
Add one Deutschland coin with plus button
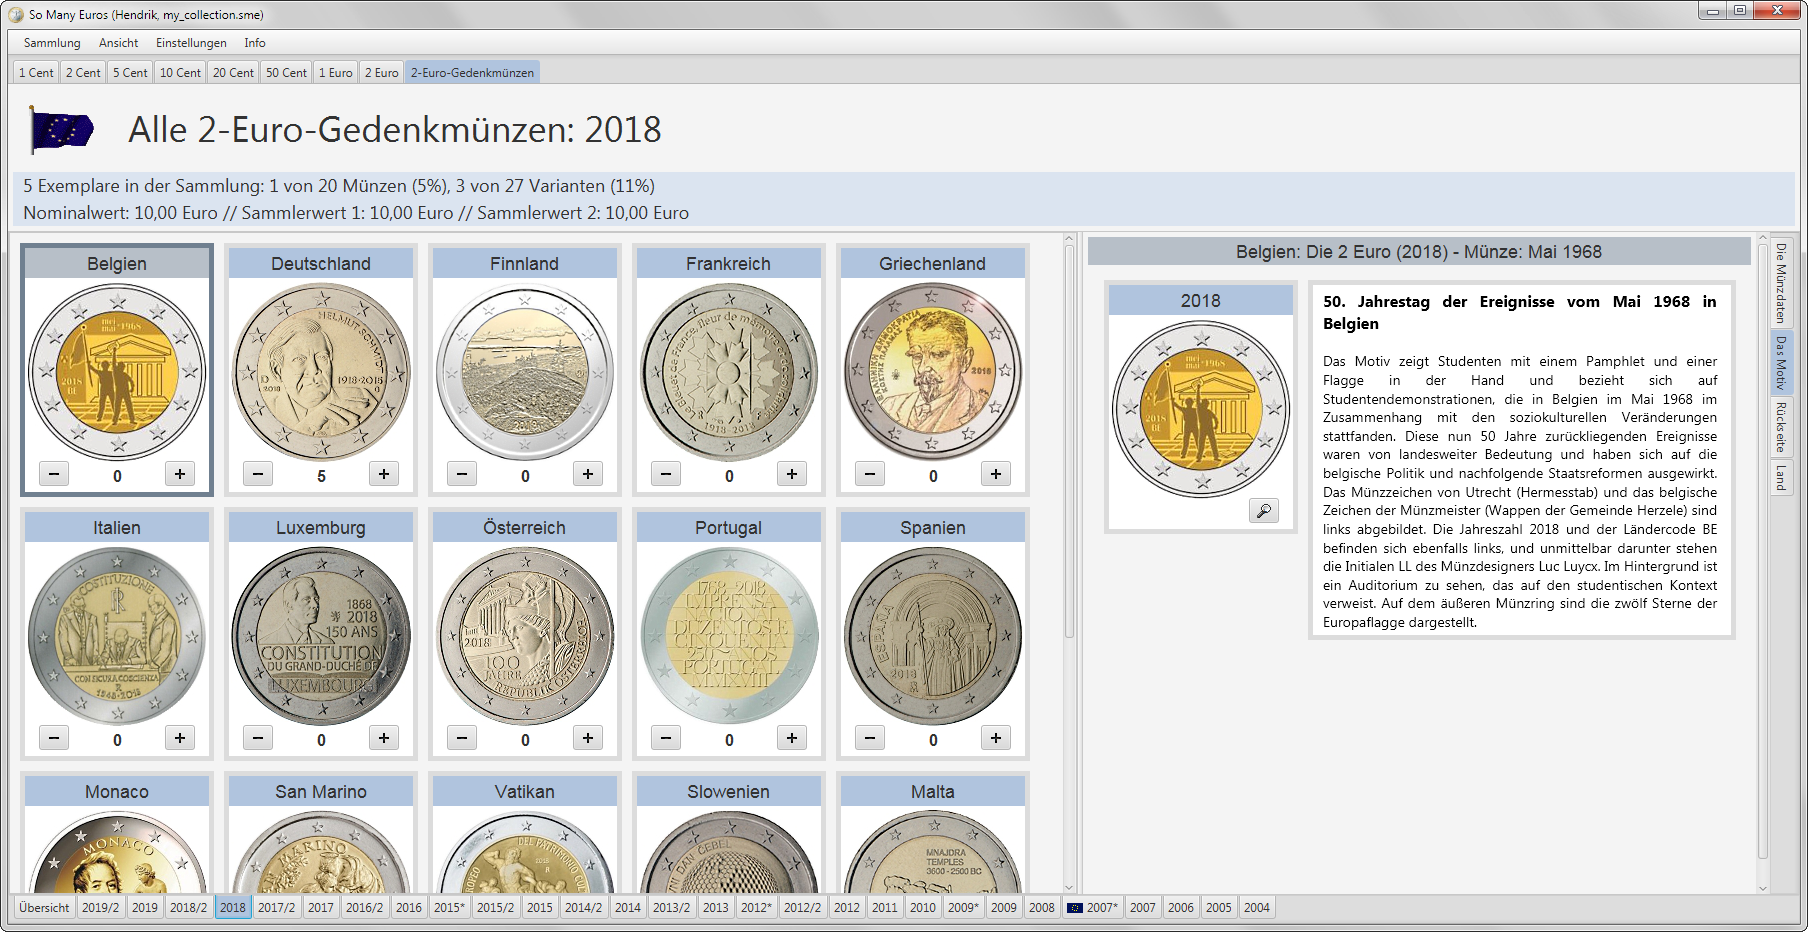click(384, 474)
